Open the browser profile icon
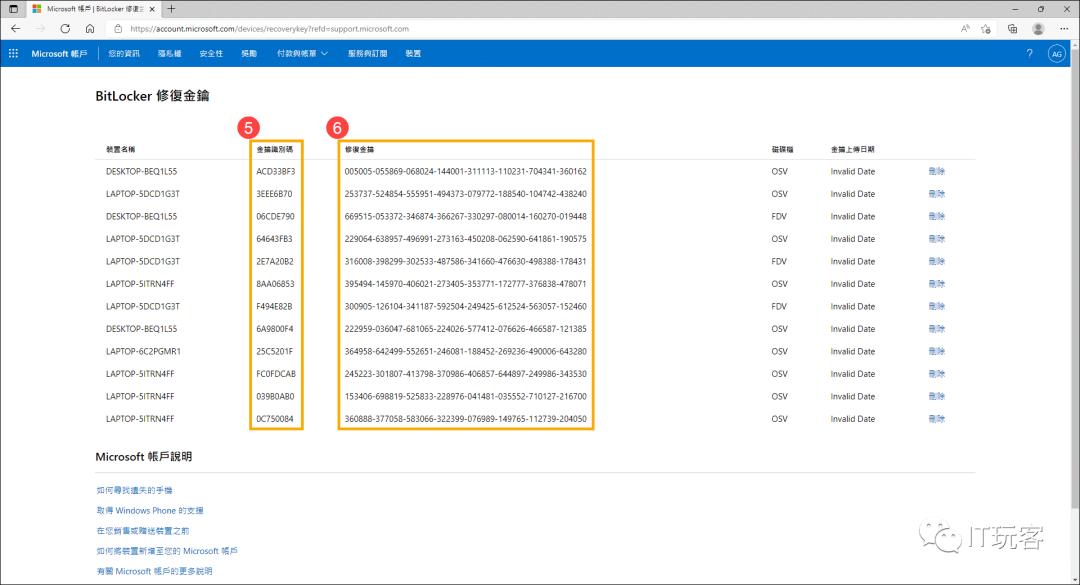 (1038, 29)
